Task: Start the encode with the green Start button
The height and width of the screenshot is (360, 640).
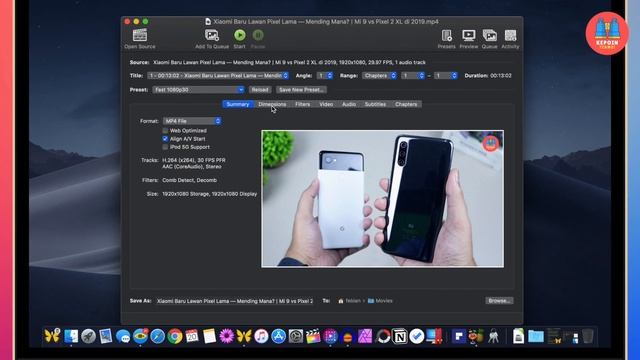Action: (240, 35)
